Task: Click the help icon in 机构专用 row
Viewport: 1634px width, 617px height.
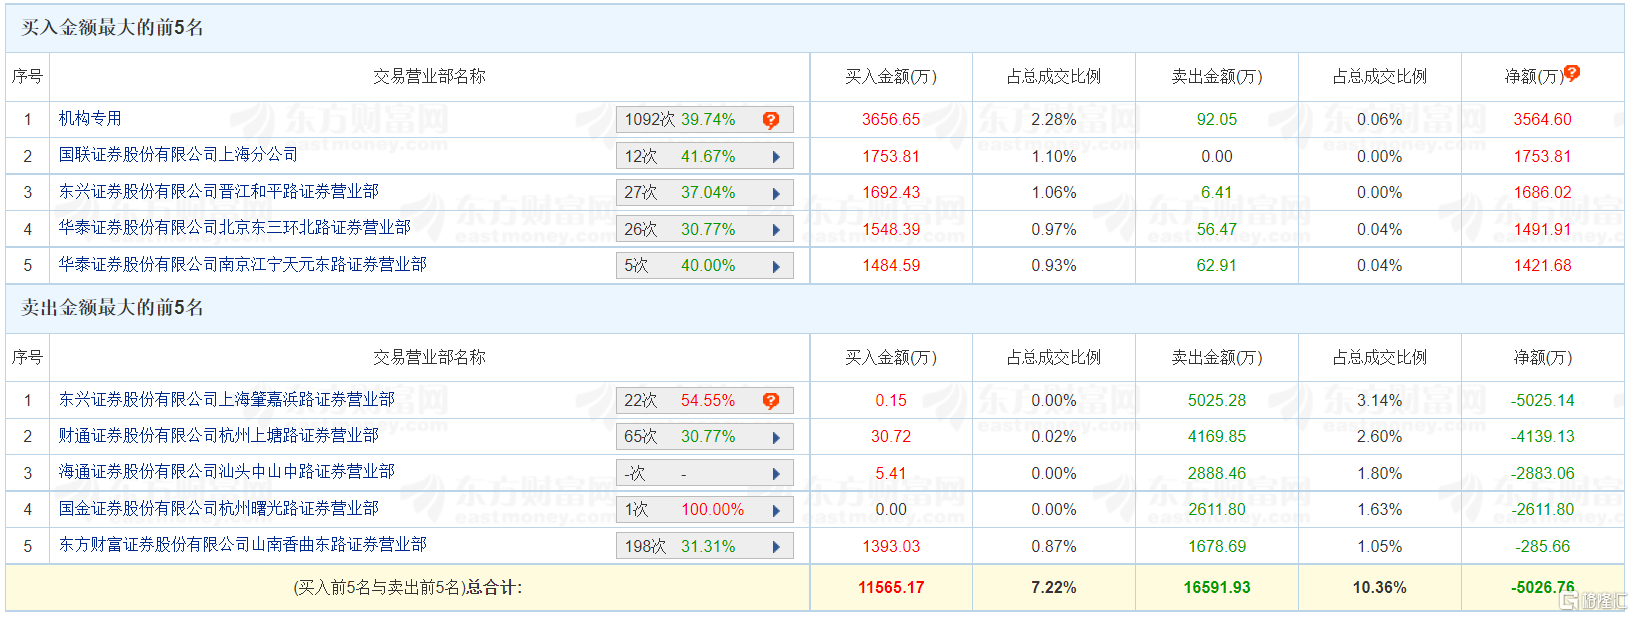Action: (771, 120)
